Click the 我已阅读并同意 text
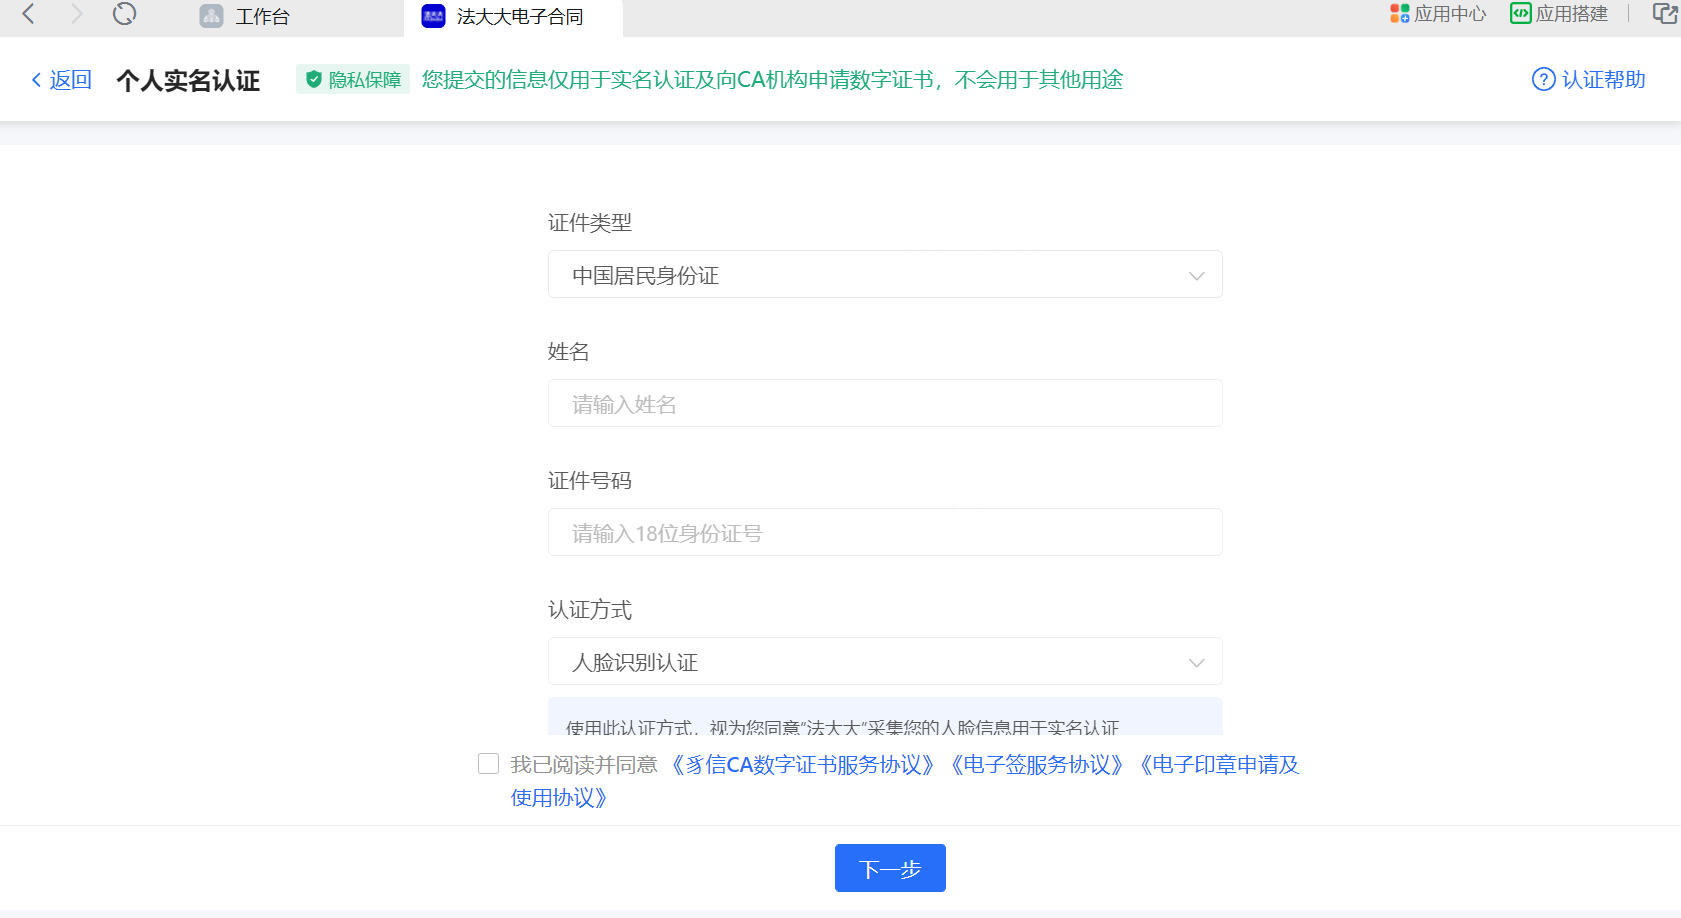 [584, 765]
